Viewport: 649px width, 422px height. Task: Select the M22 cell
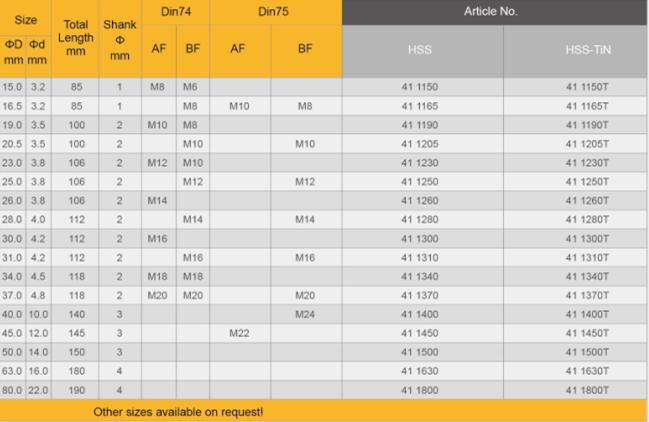239,332
